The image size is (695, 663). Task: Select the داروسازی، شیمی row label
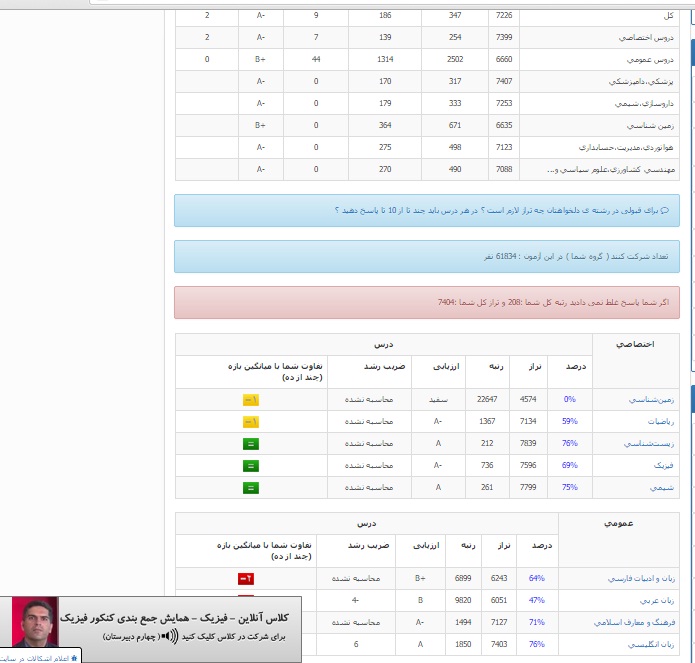point(644,104)
